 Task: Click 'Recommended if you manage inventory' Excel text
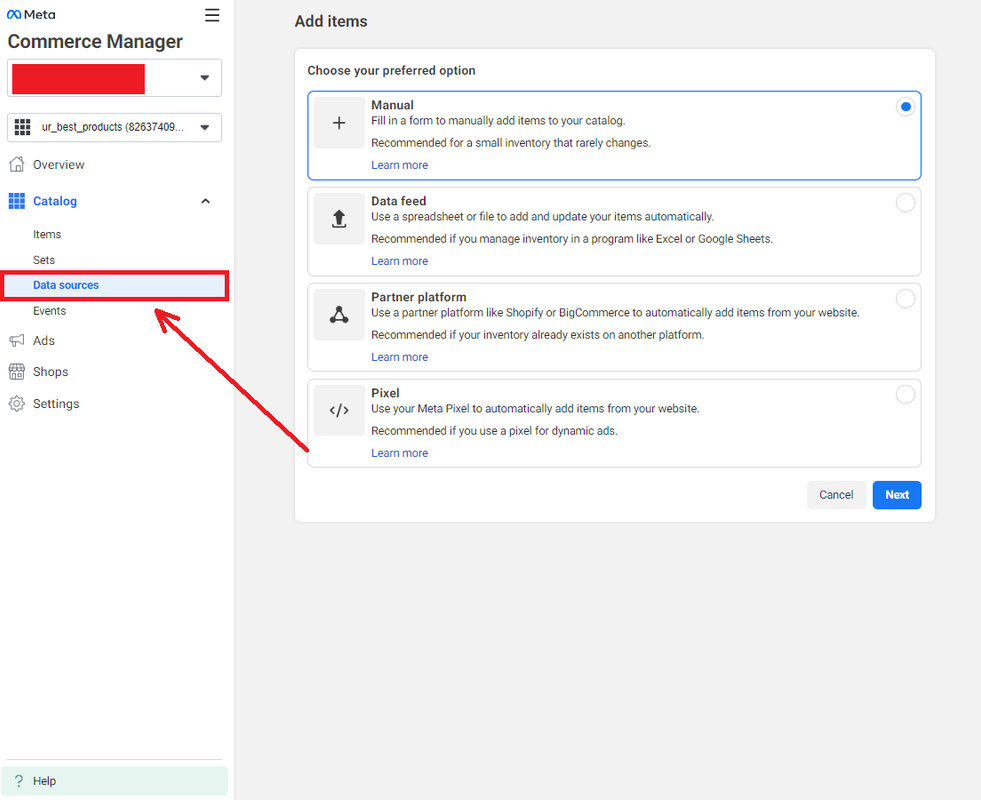(x=572, y=239)
